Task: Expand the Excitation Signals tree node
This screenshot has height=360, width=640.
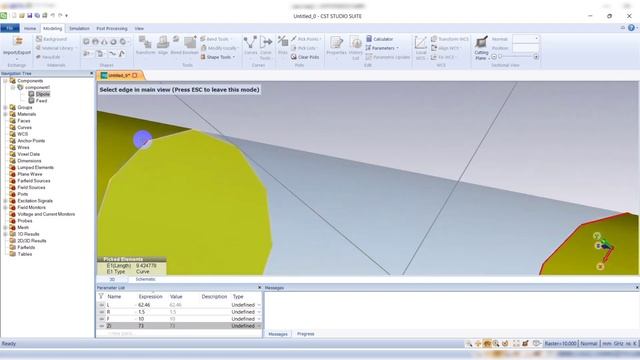Action: coord(5,201)
